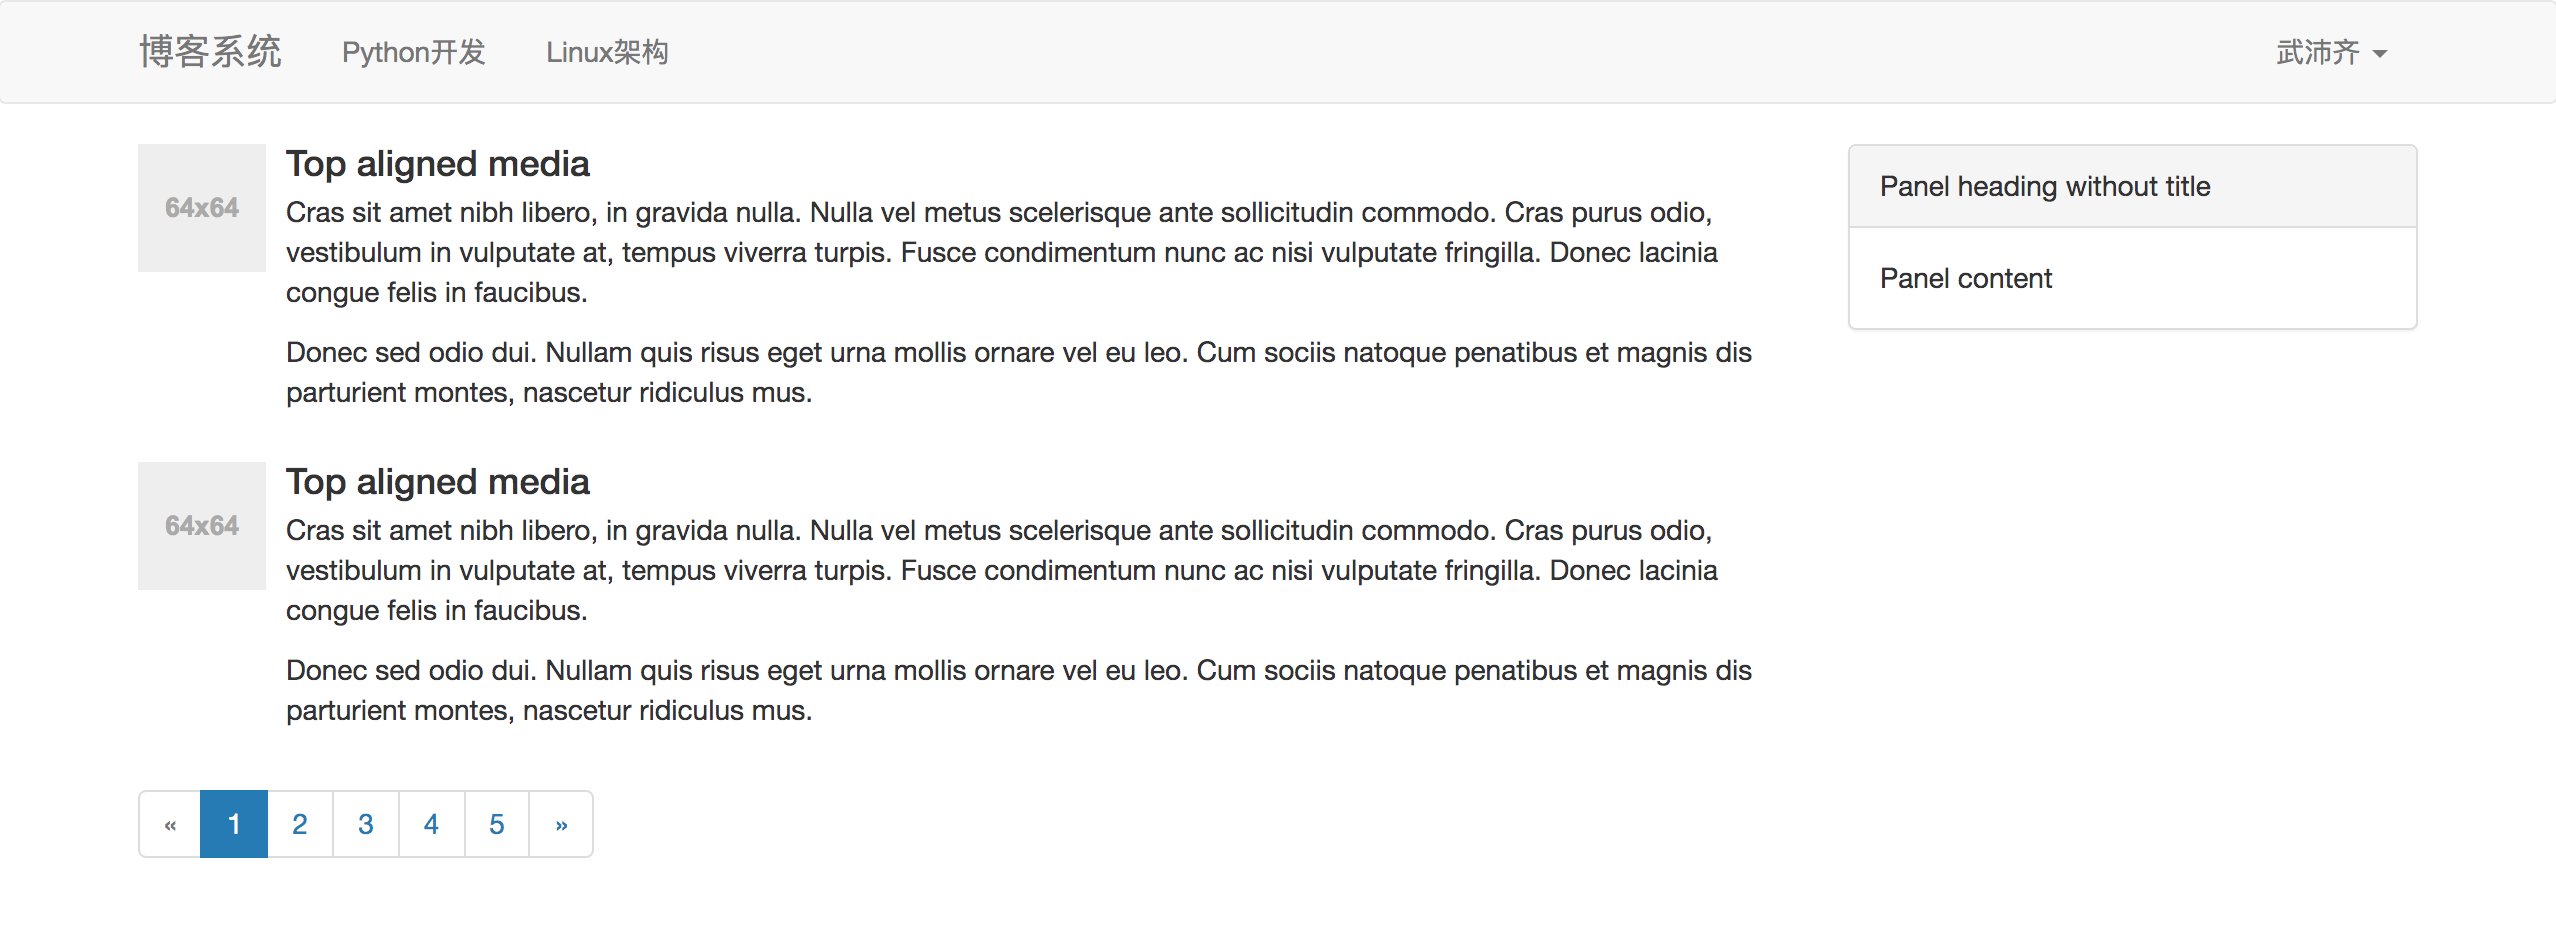Go to previous page with « arrow
The height and width of the screenshot is (932, 2556).
pos(170,824)
